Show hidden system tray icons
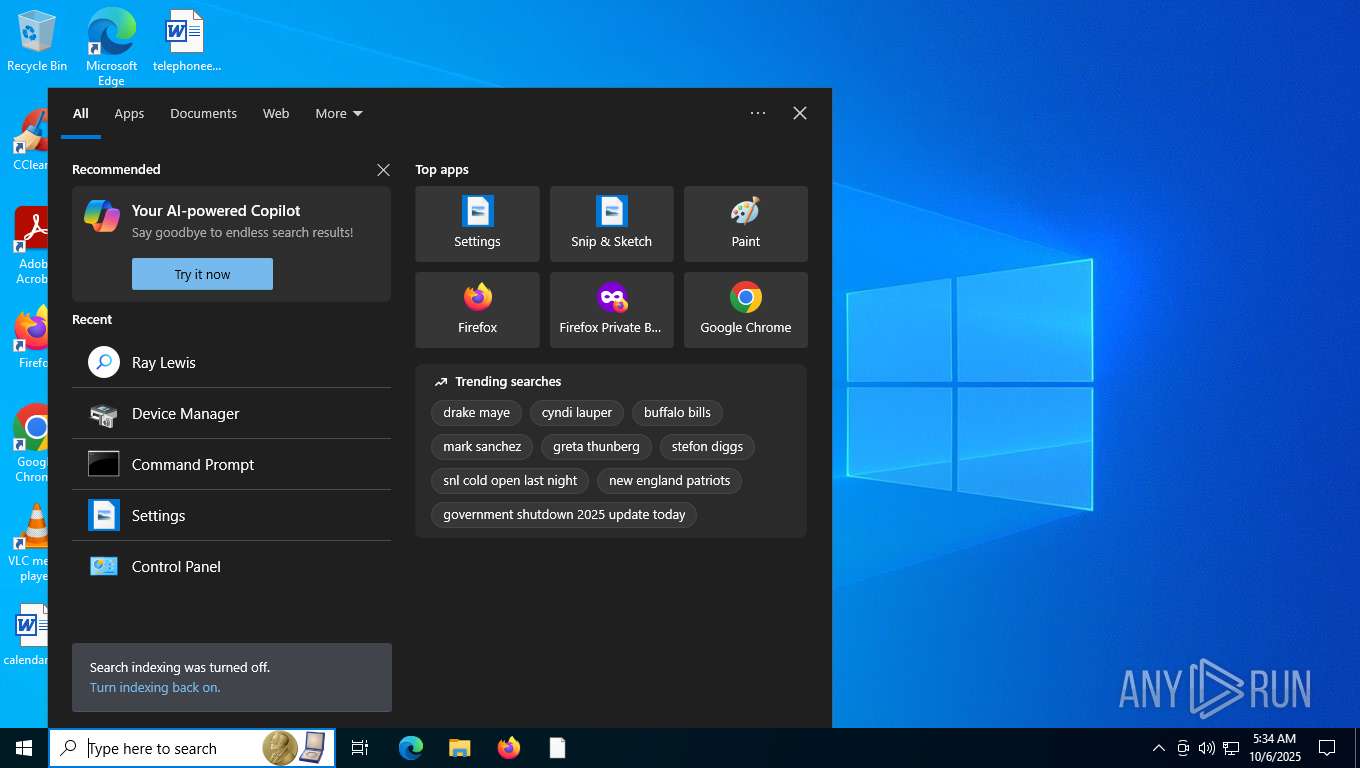This screenshot has width=1360, height=768. pos(1159,748)
